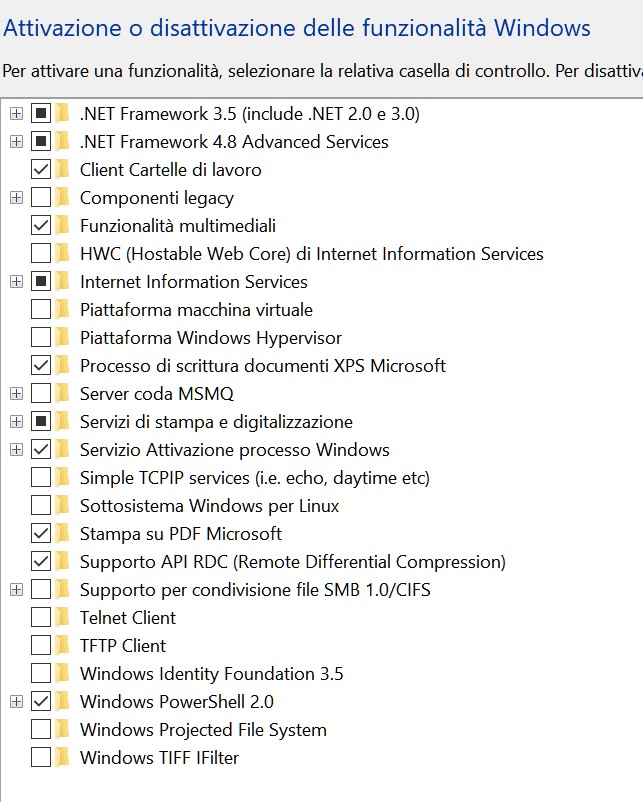643x802 pixels.
Task: Uncheck Supporto API RDC checkbox
Action: (x=41, y=562)
